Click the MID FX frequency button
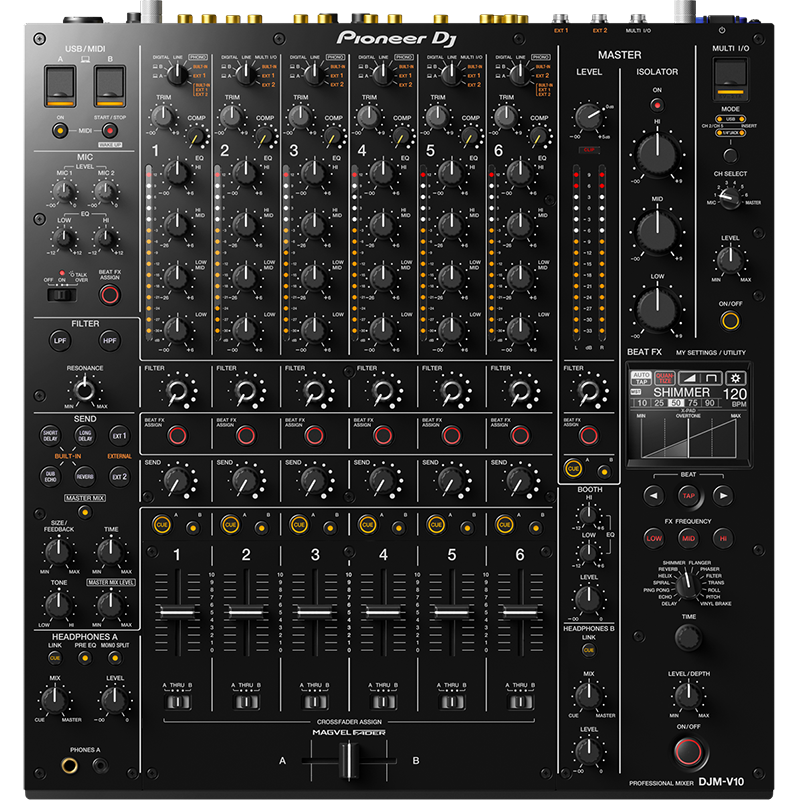800x800 pixels. click(688, 538)
